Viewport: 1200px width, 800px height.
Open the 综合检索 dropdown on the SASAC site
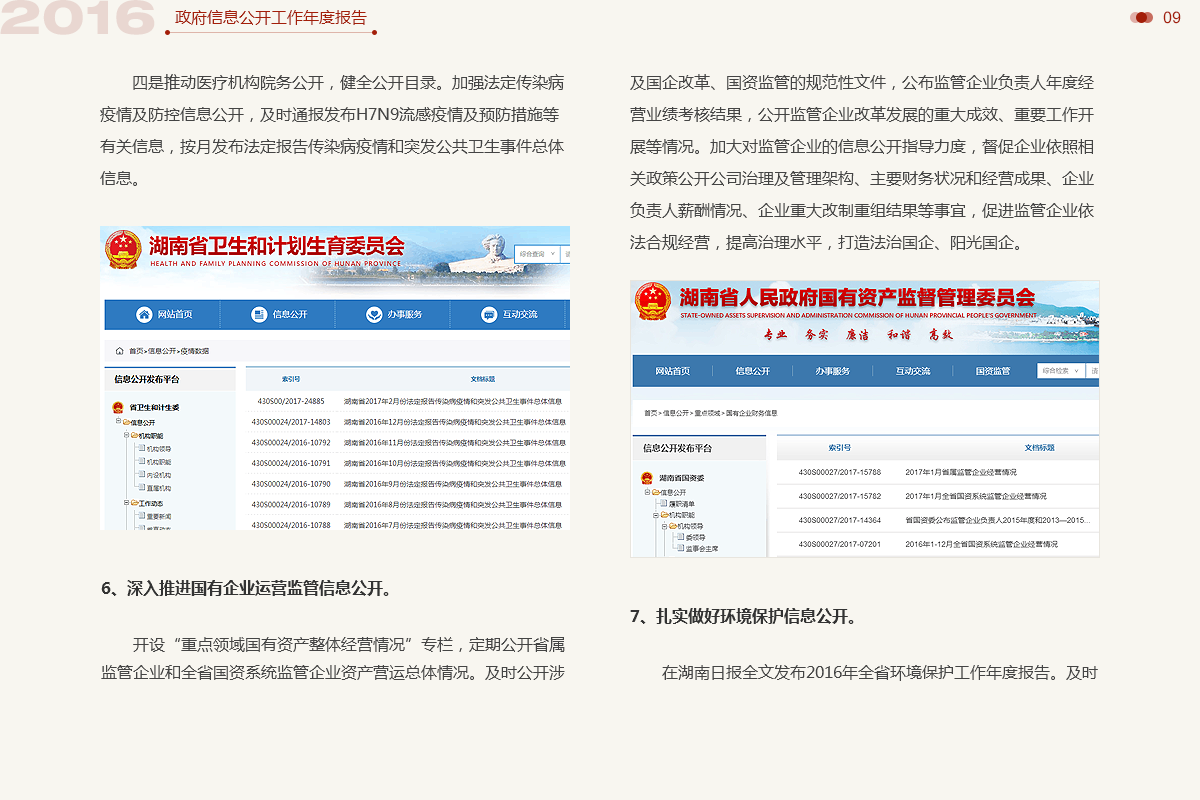1060,370
